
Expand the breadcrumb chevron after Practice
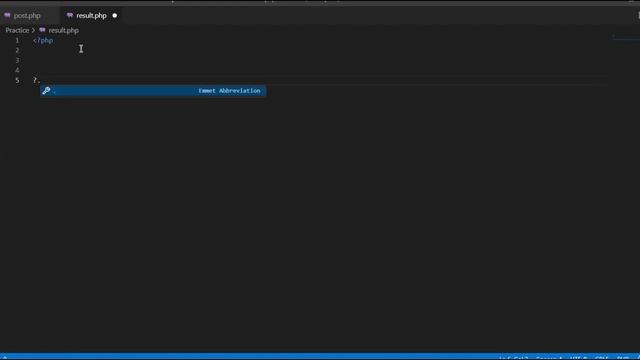[x=33, y=30]
